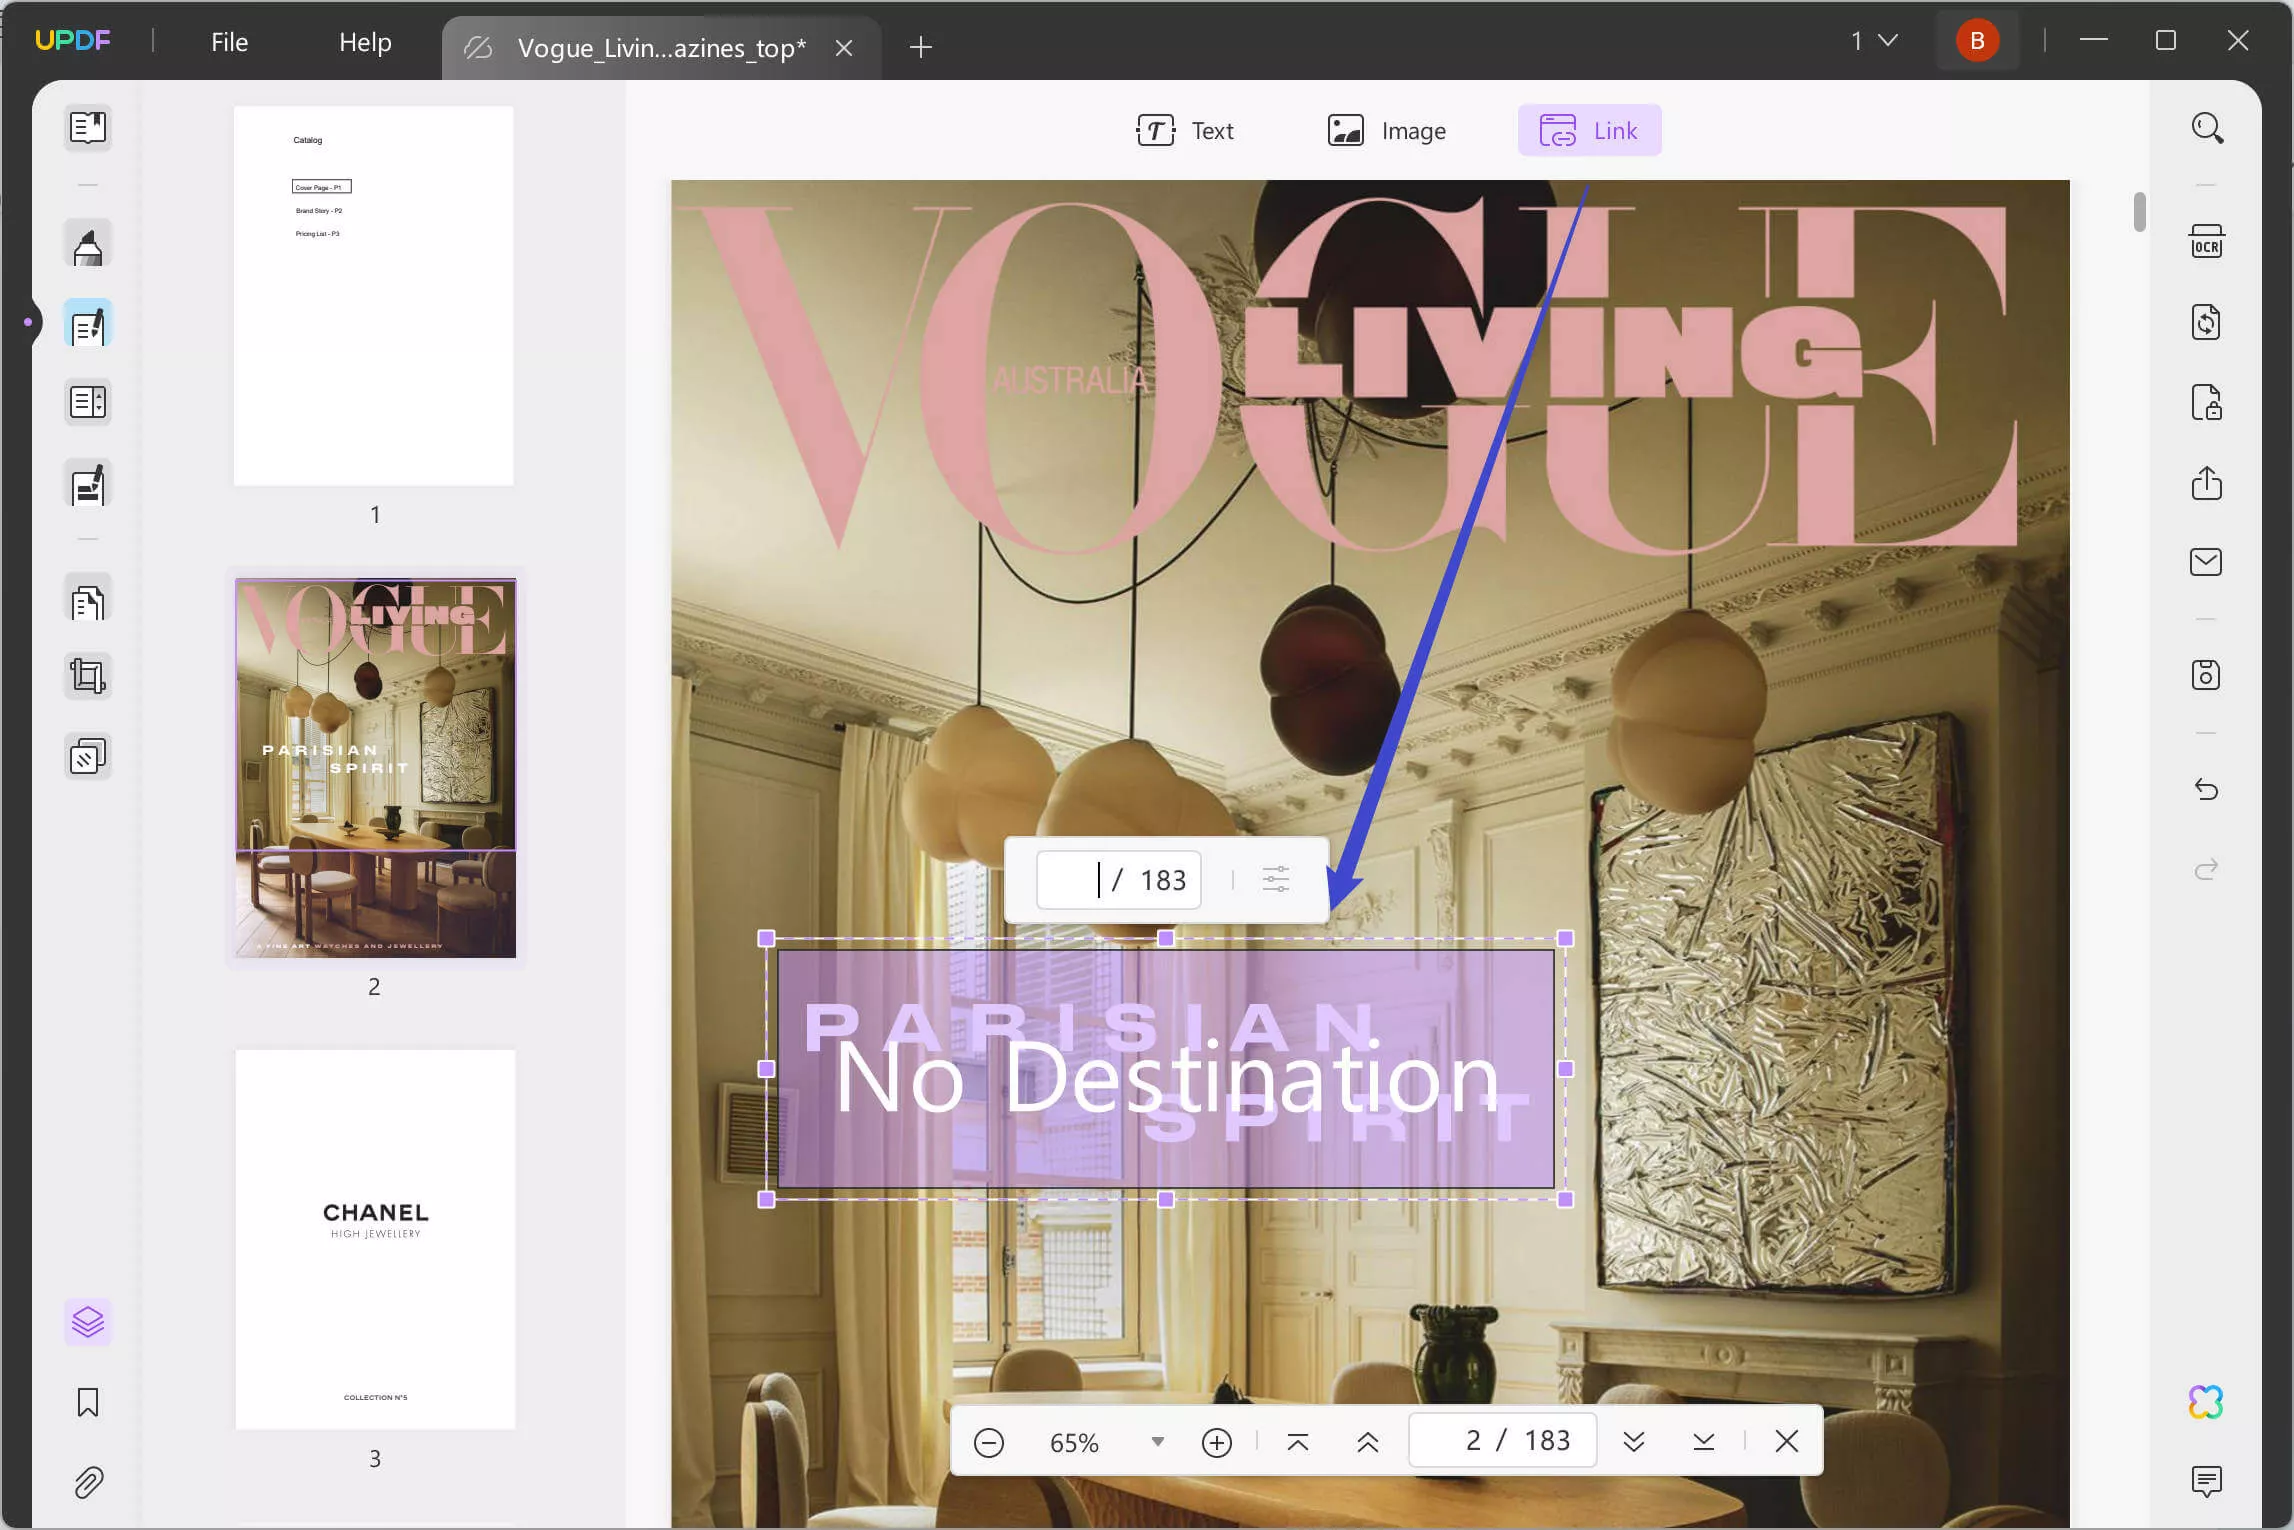This screenshot has width=2294, height=1530.
Task: Select the Text edit button
Action: click(1185, 131)
